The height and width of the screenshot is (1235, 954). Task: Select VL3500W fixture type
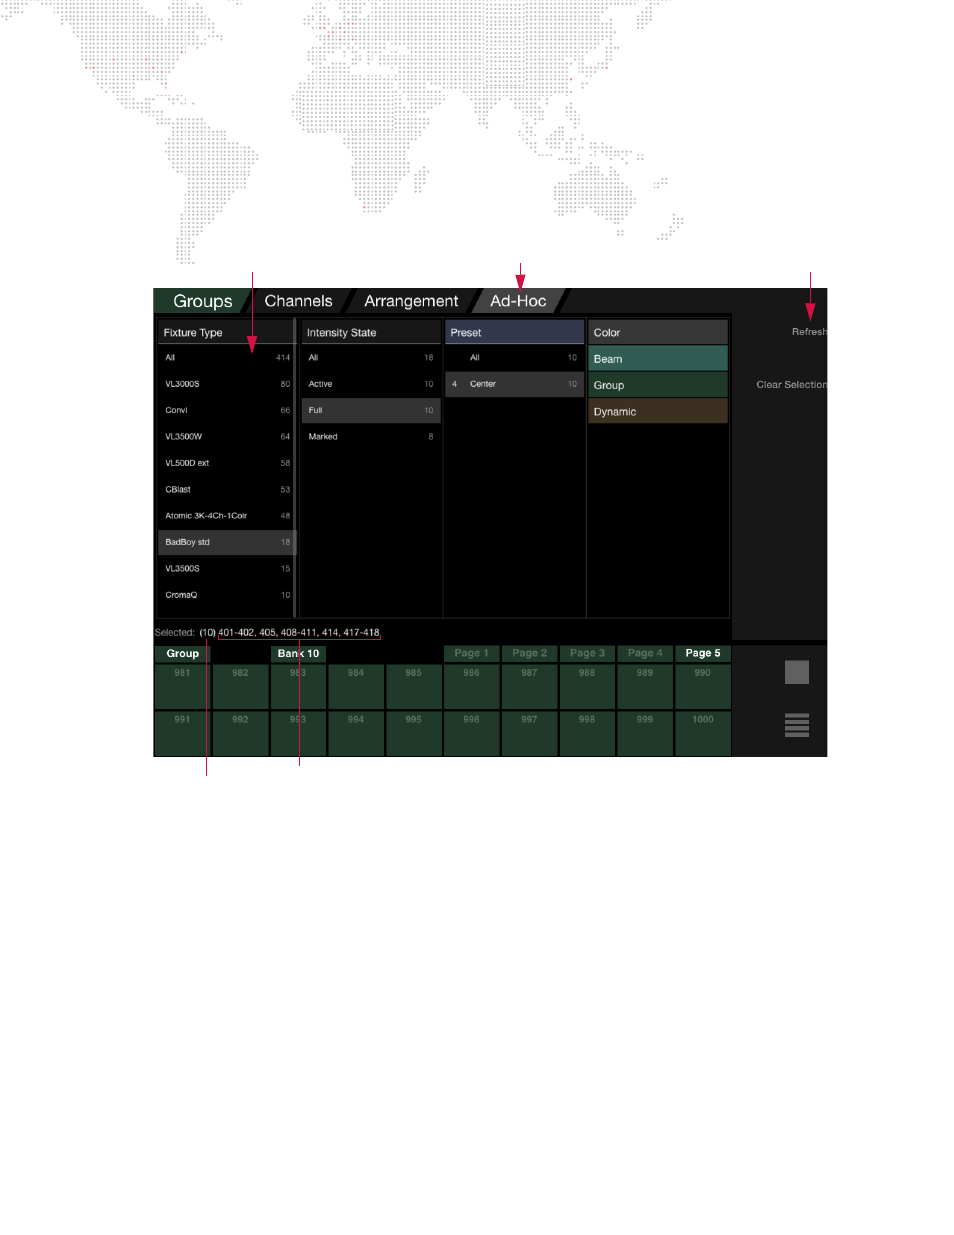[226, 437]
